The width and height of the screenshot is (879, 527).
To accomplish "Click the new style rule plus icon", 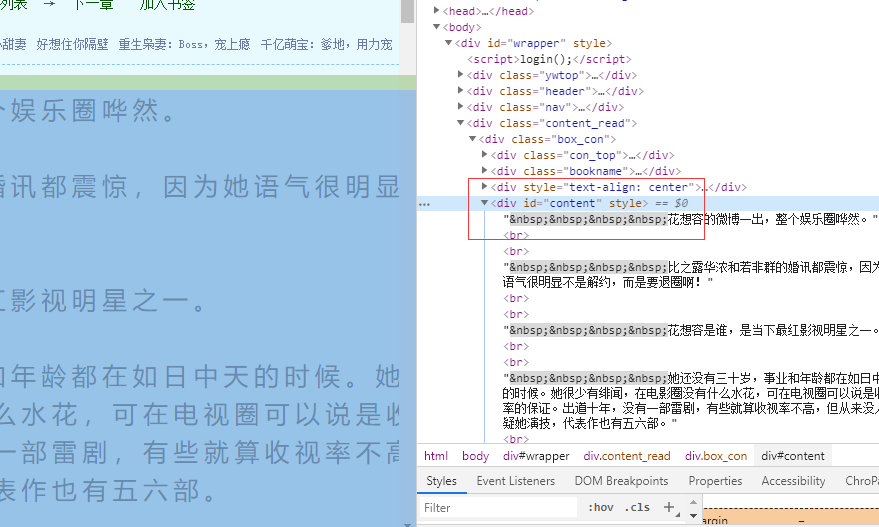I will click(669, 507).
